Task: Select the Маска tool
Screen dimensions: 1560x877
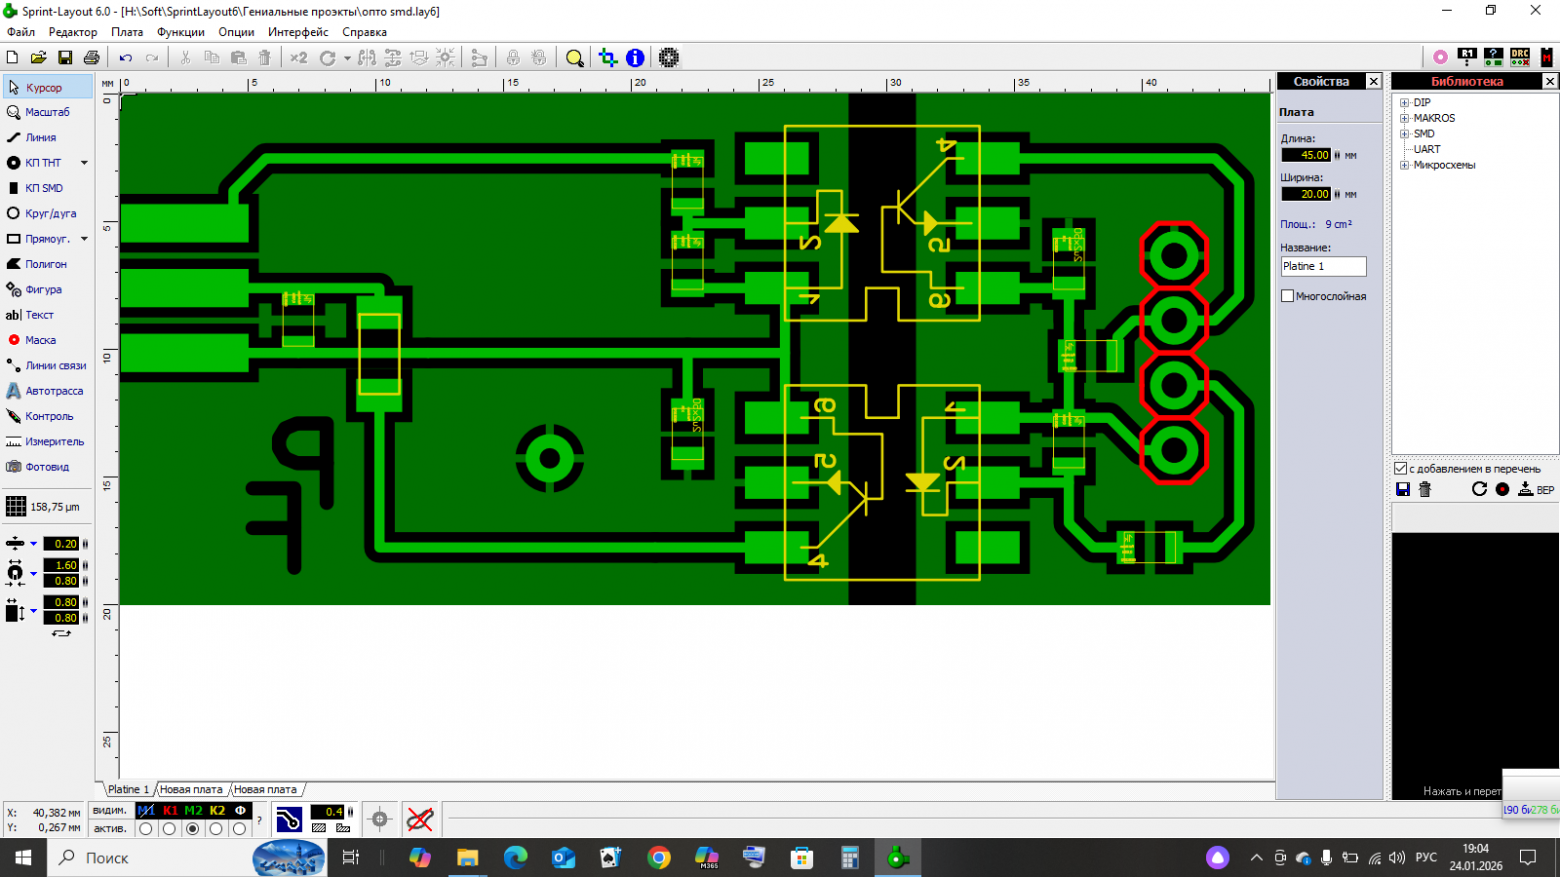Action: click(48, 340)
